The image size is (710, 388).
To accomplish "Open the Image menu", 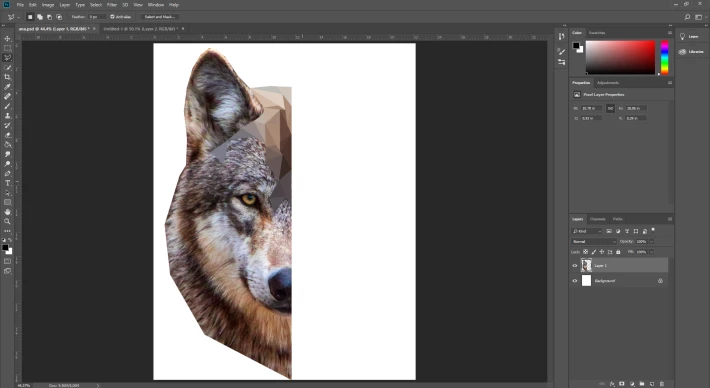I will (x=48, y=5).
